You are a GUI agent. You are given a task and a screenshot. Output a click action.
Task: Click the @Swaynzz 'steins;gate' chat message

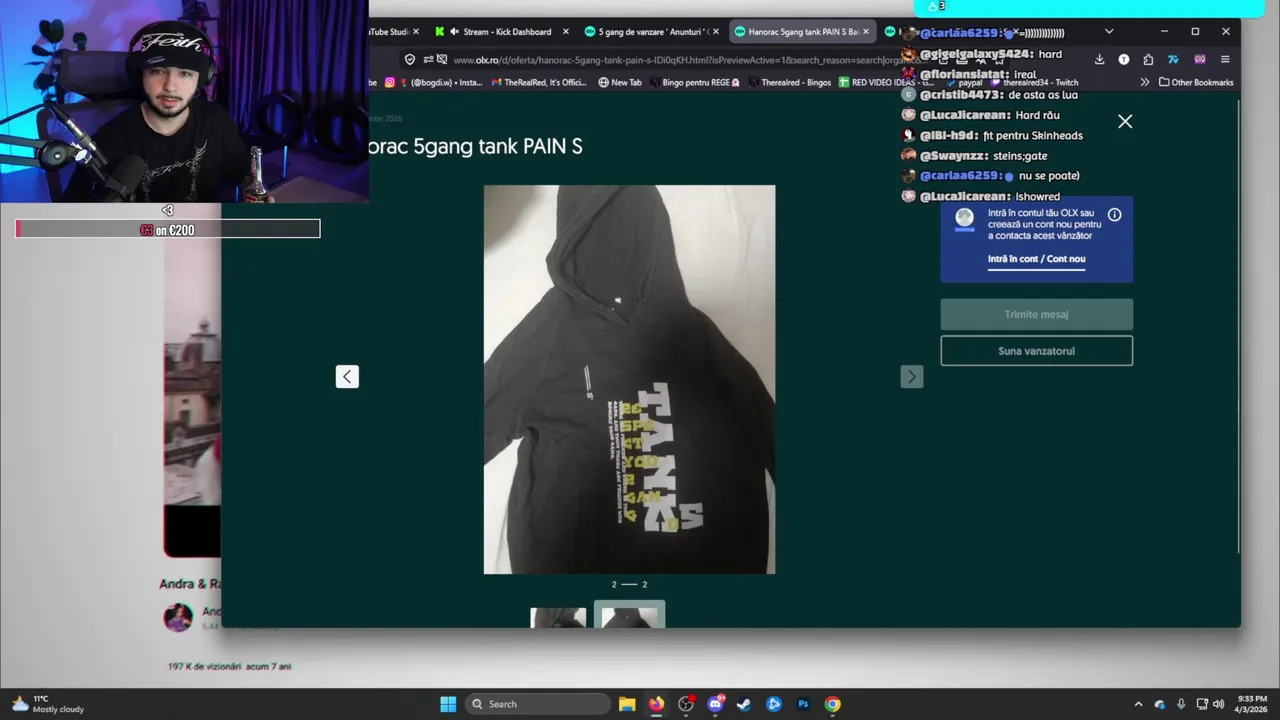pyautogui.click(x=973, y=156)
